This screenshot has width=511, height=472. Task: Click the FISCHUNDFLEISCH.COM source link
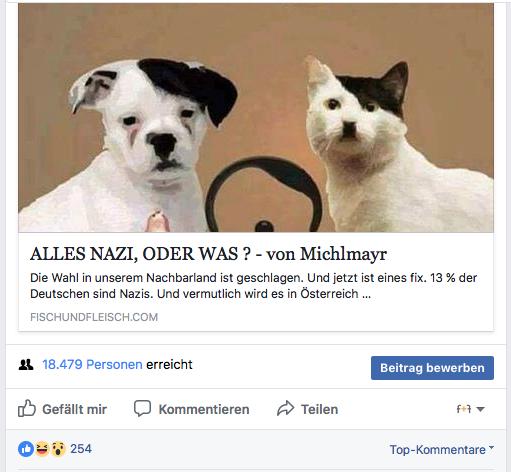[x=94, y=317]
